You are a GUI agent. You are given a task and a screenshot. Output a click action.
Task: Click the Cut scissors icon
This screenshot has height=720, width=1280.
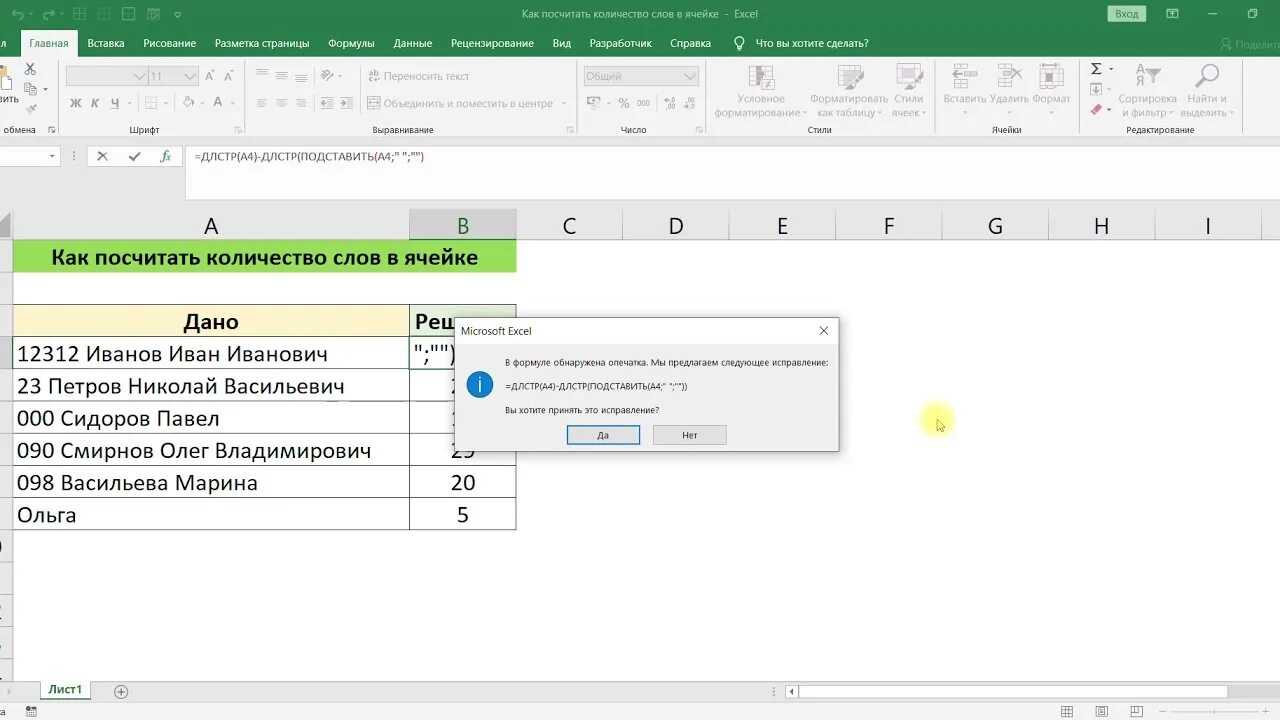[30, 69]
